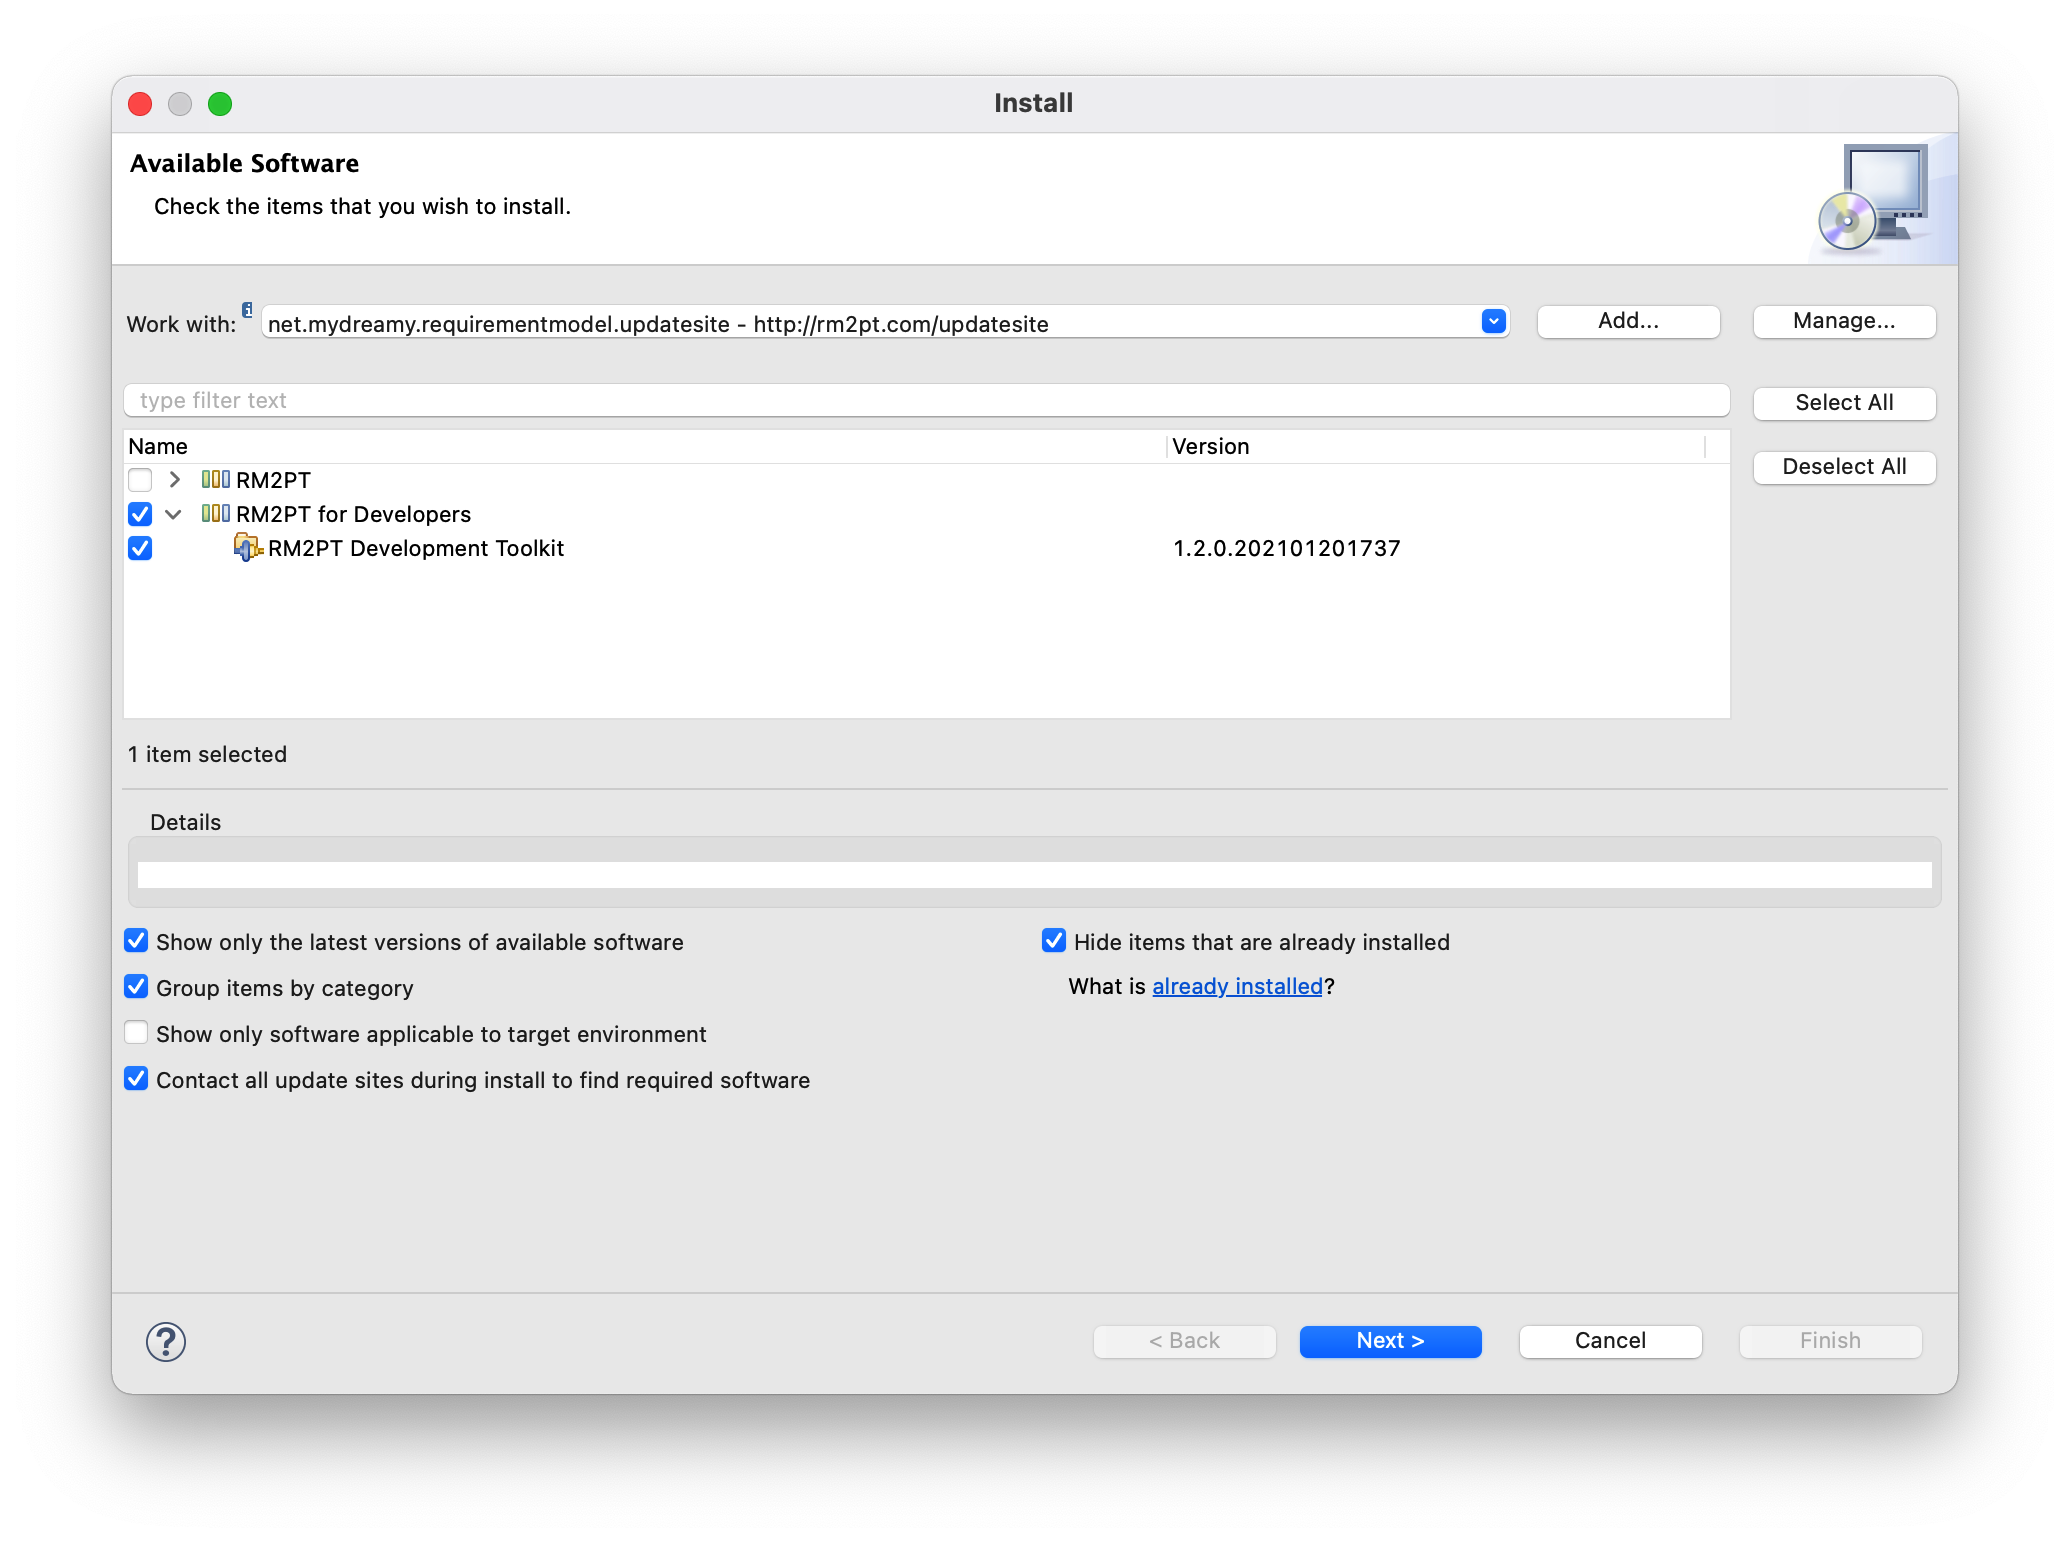Viewport: 2070px width, 1542px height.
Task: Toggle Show only the latest versions checkbox
Action: [x=136, y=941]
